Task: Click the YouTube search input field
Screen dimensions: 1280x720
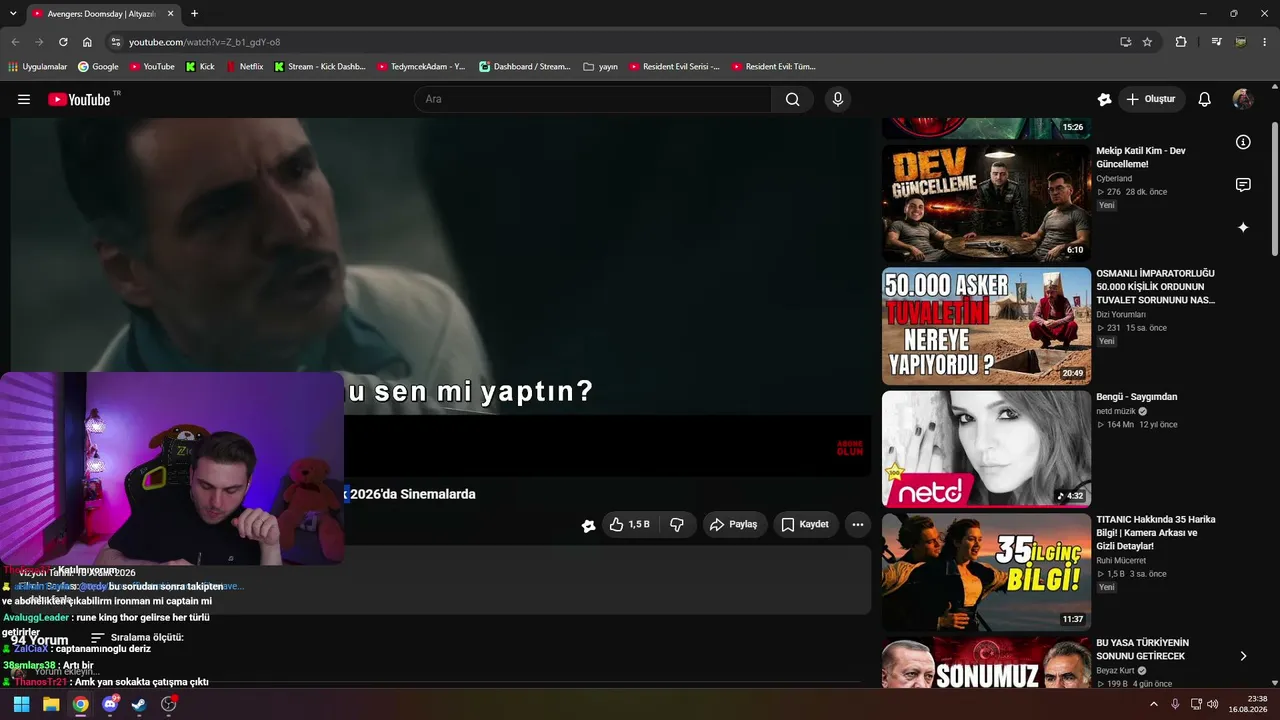Action: [x=595, y=99]
